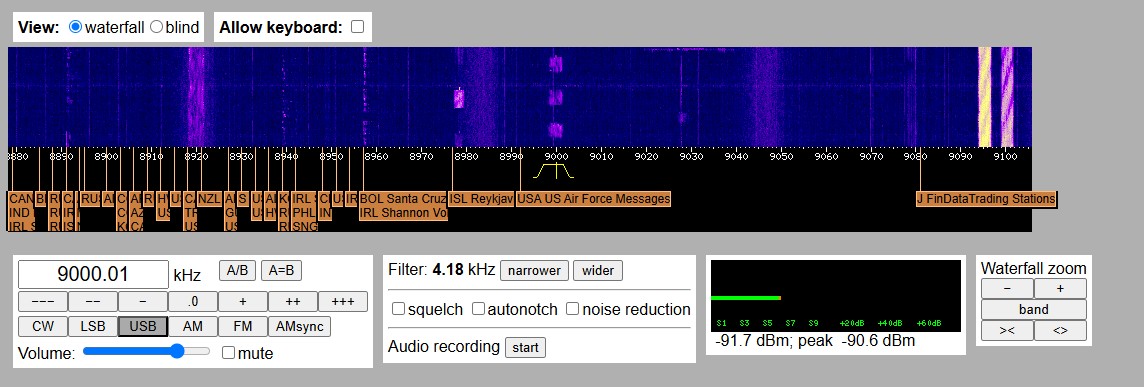Tick the autonotch checkbox
1144x387 pixels.
(479, 309)
